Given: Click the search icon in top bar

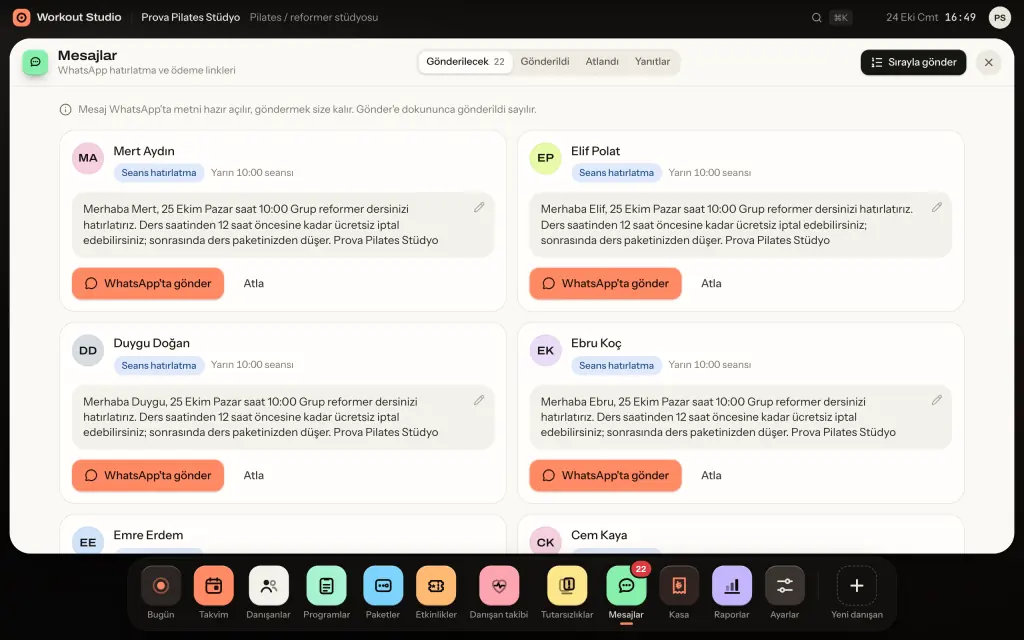Looking at the screenshot, I should click(x=816, y=18).
